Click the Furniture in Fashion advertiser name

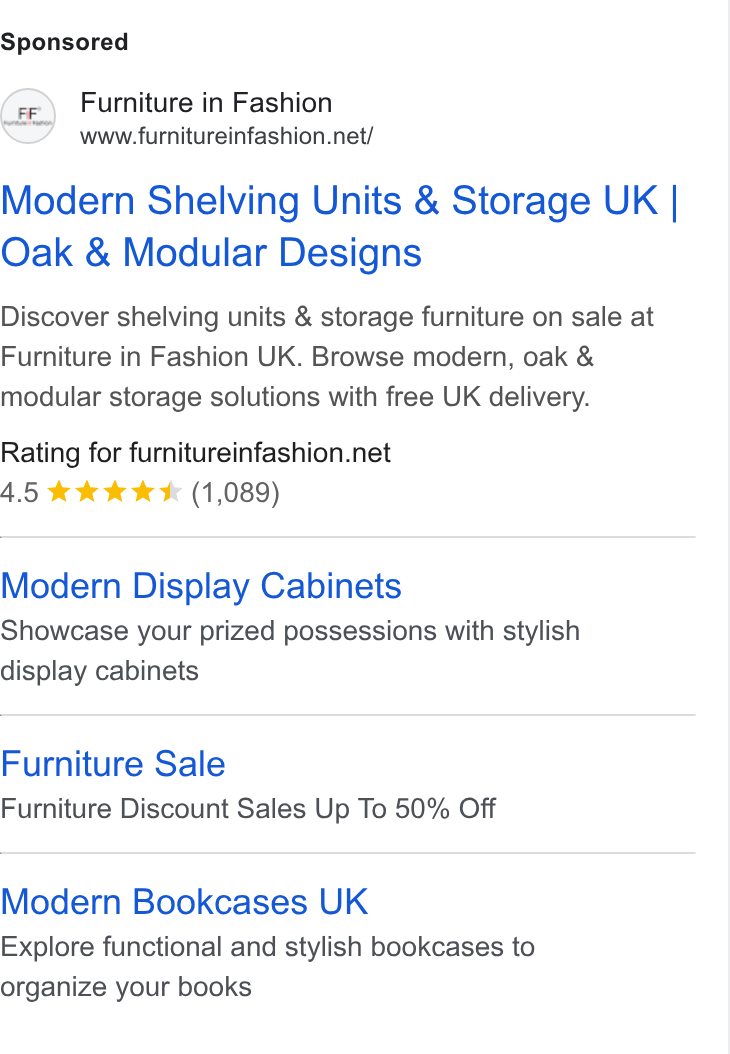[206, 103]
